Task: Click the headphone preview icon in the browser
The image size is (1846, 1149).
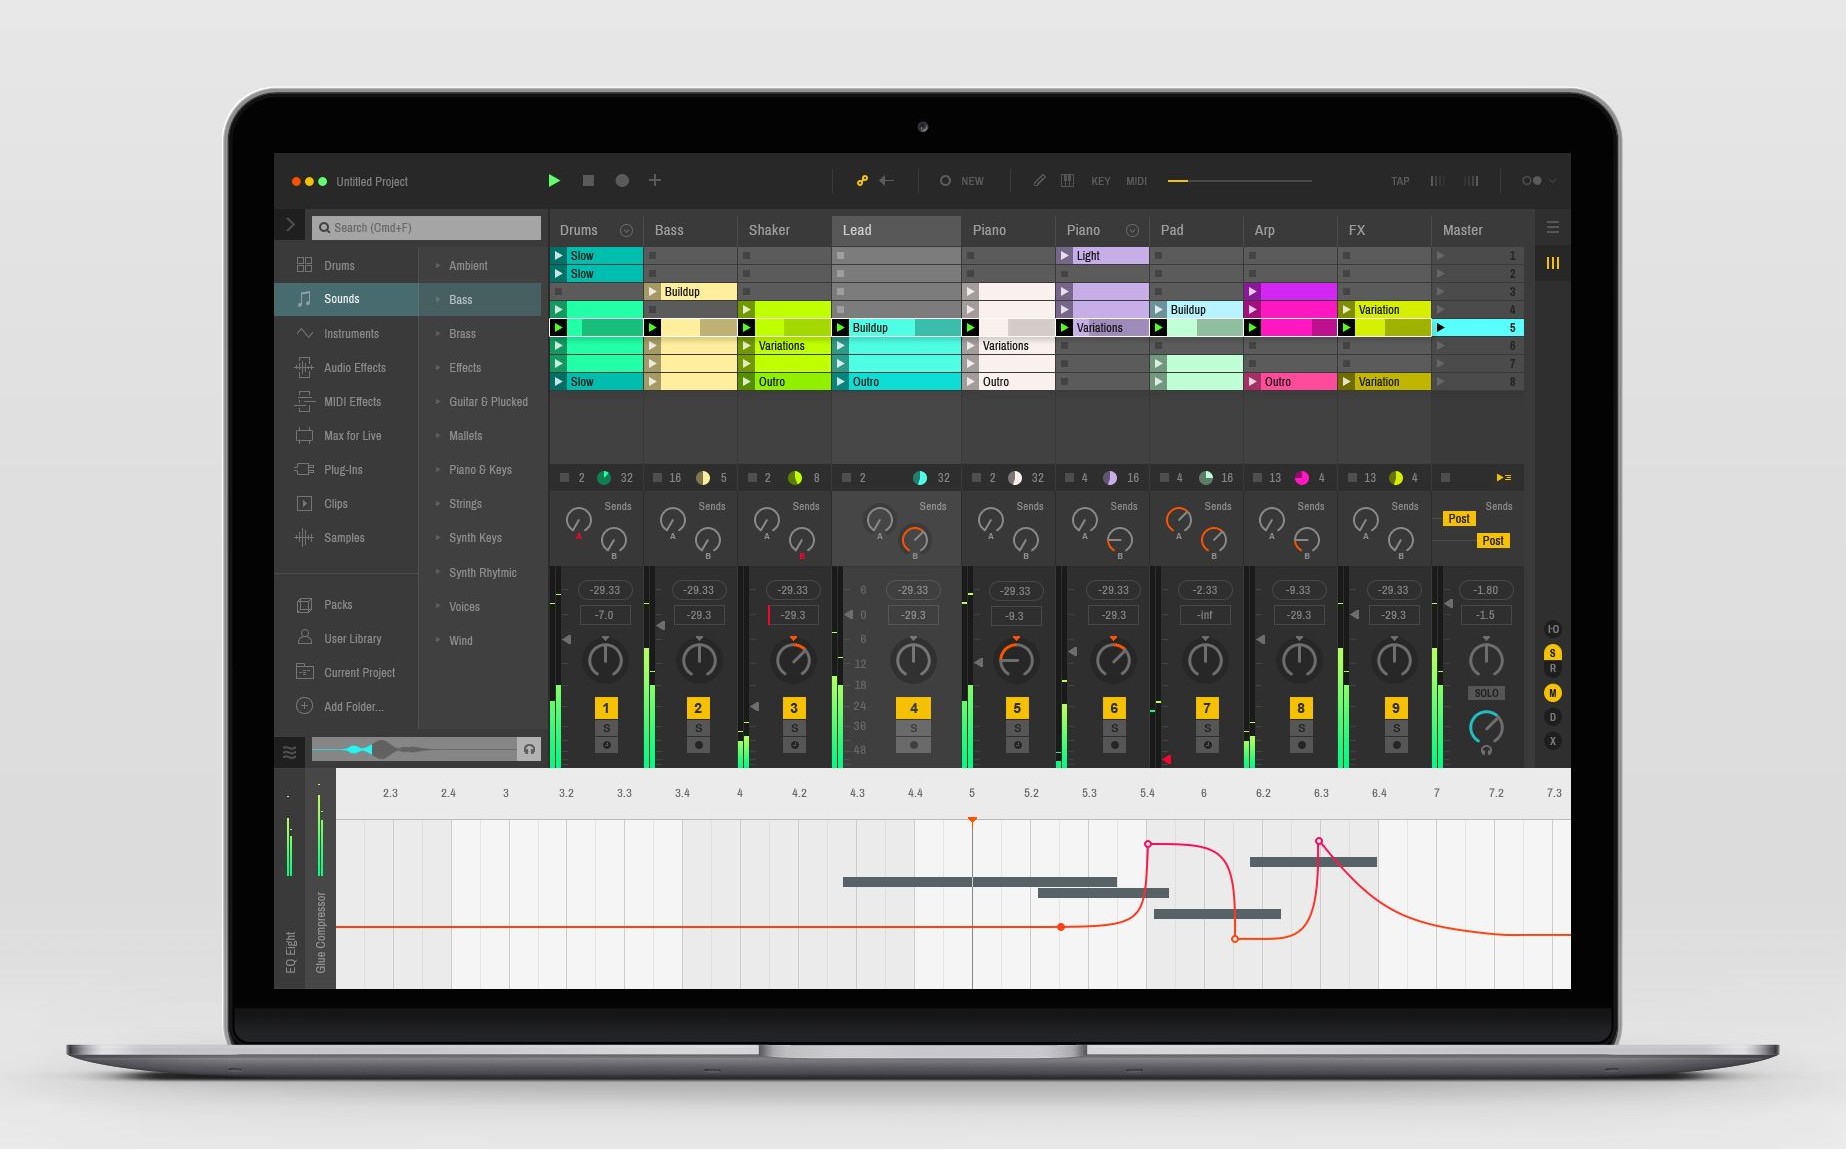Action: [x=529, y=749]
